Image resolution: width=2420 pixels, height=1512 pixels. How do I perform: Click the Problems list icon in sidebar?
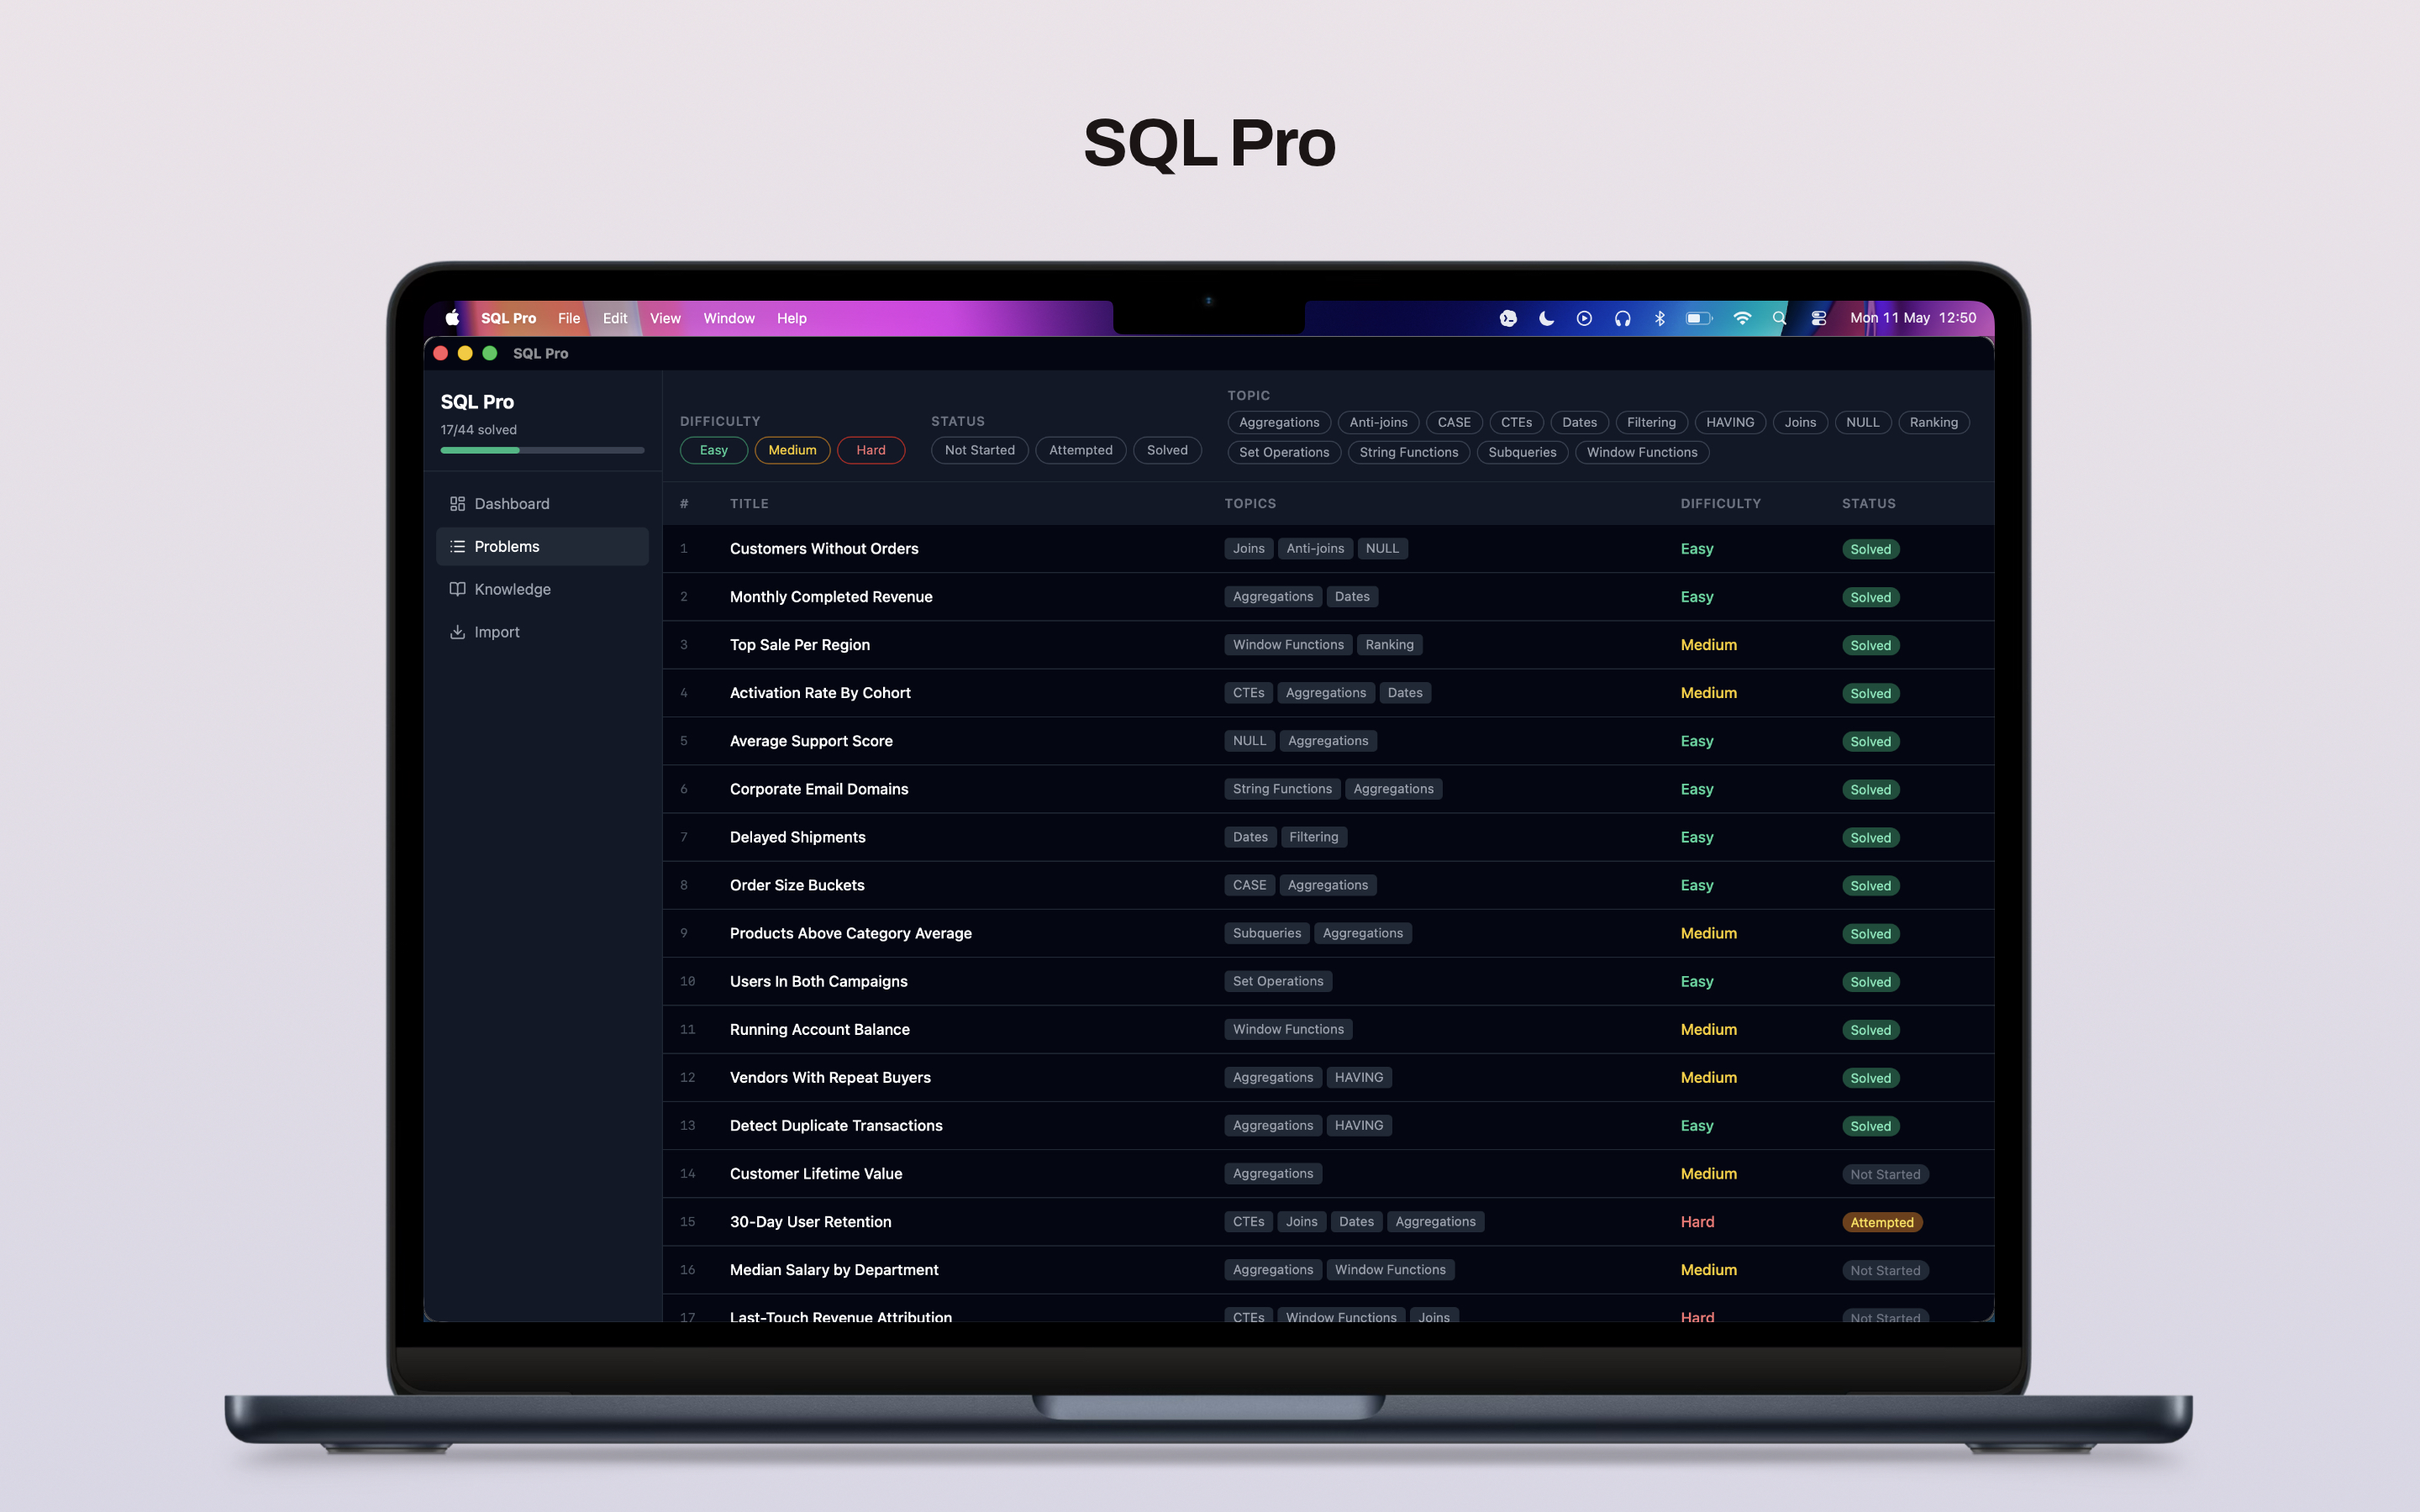[457, 547]
